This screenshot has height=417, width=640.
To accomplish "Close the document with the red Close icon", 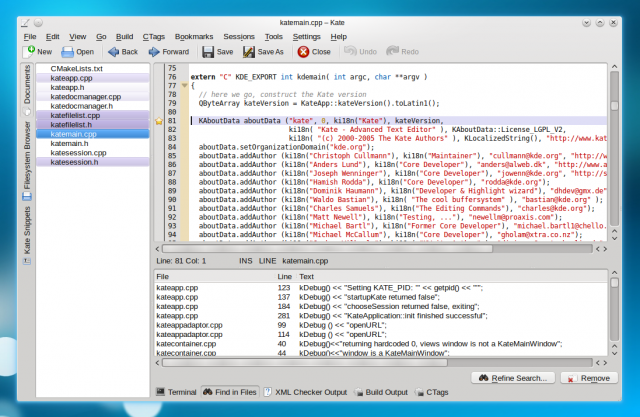I will click(303, 51).
